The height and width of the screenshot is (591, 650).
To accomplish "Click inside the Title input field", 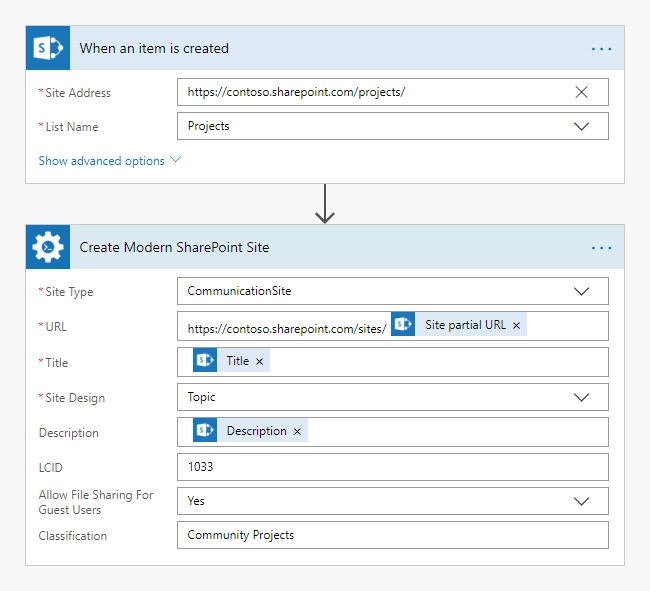I will 393,362.
